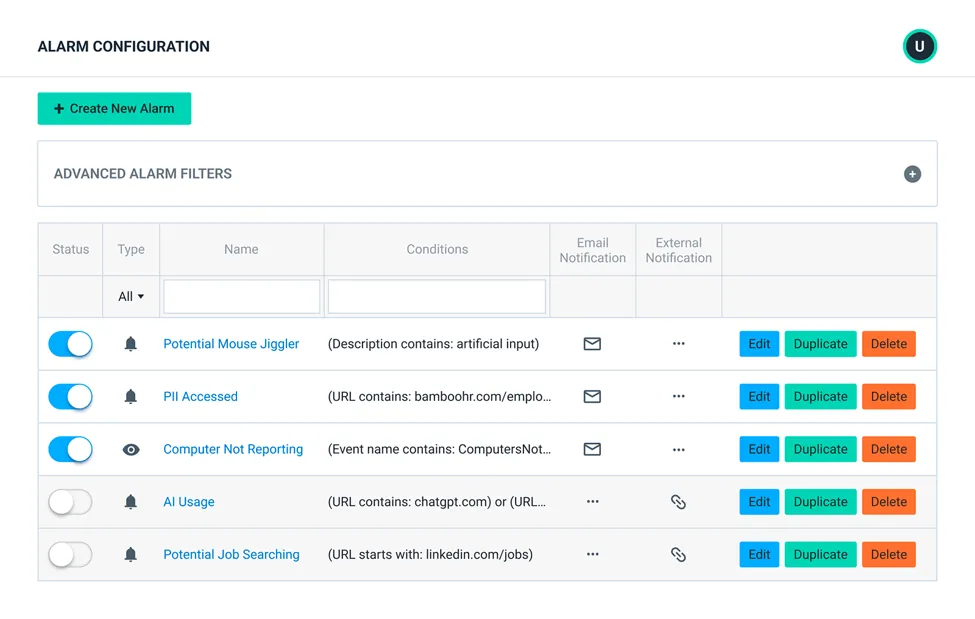Screen dimensions: 975x619
Task: Open the Potential Job Searching alarm link
Action: pyautogui.click(x=231, y=554)
